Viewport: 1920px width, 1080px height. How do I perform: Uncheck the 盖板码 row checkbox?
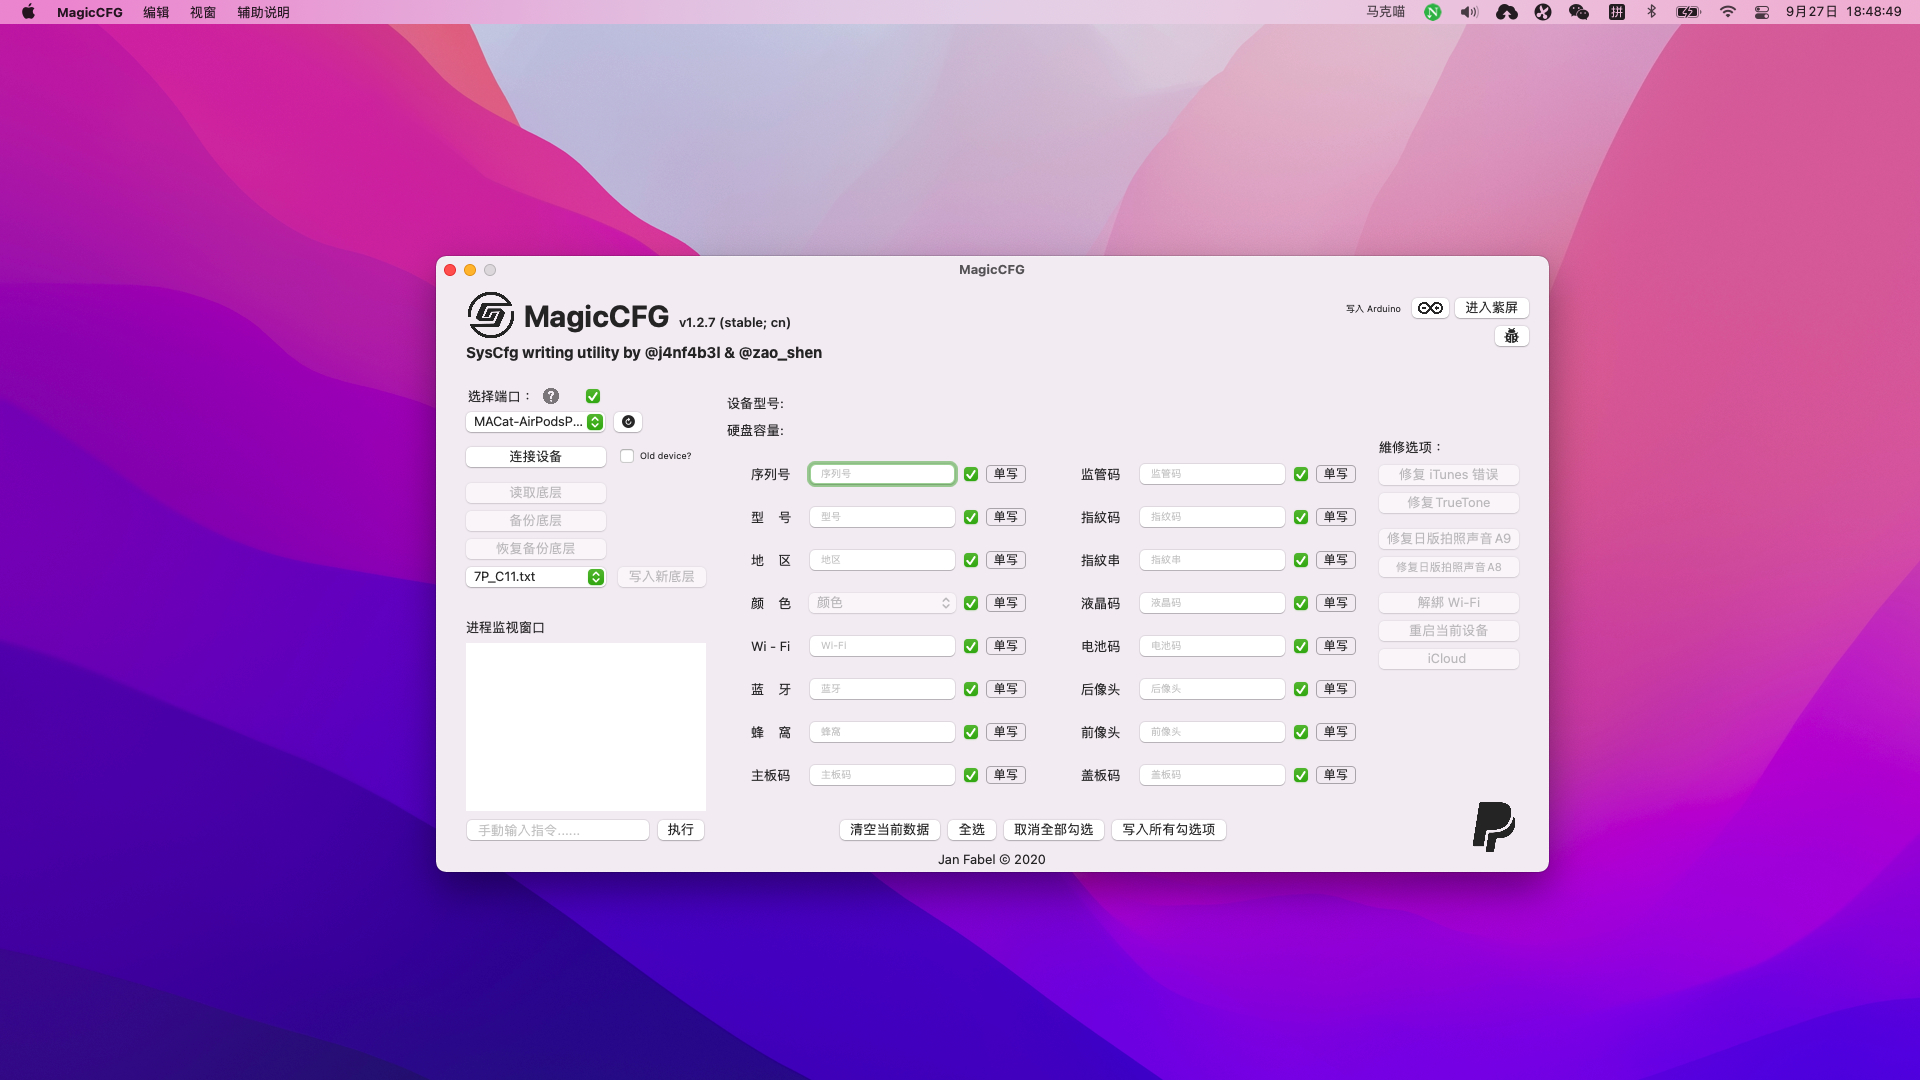click(1301, 775)
